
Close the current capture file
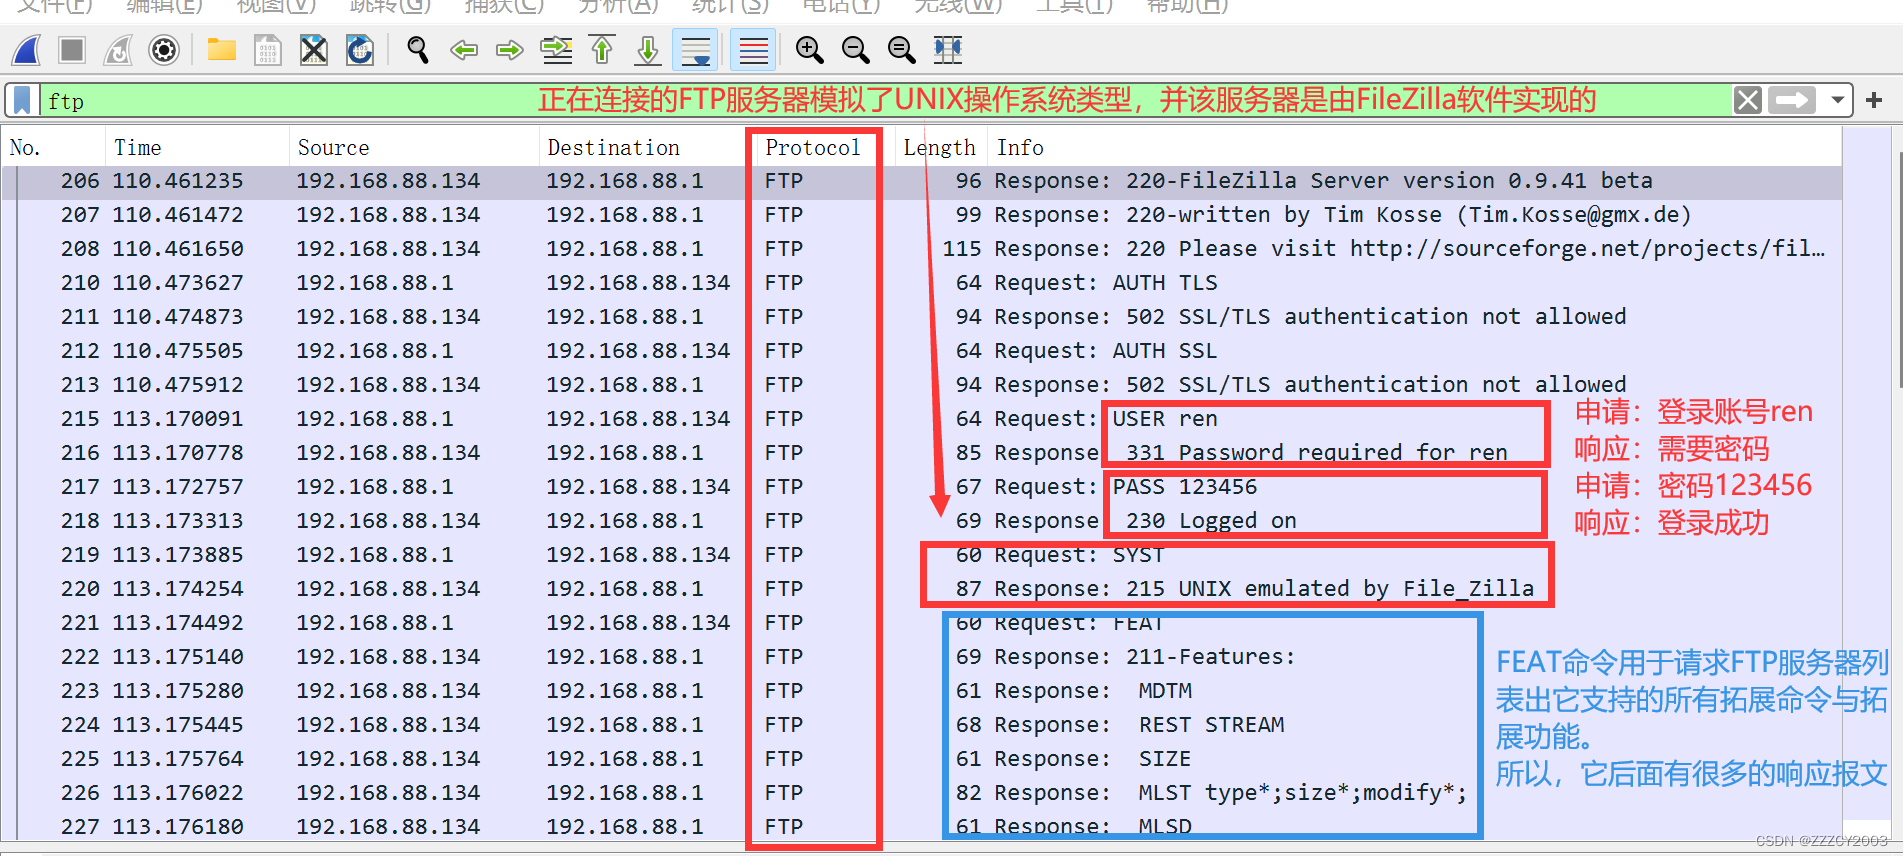tap(314, 50)
